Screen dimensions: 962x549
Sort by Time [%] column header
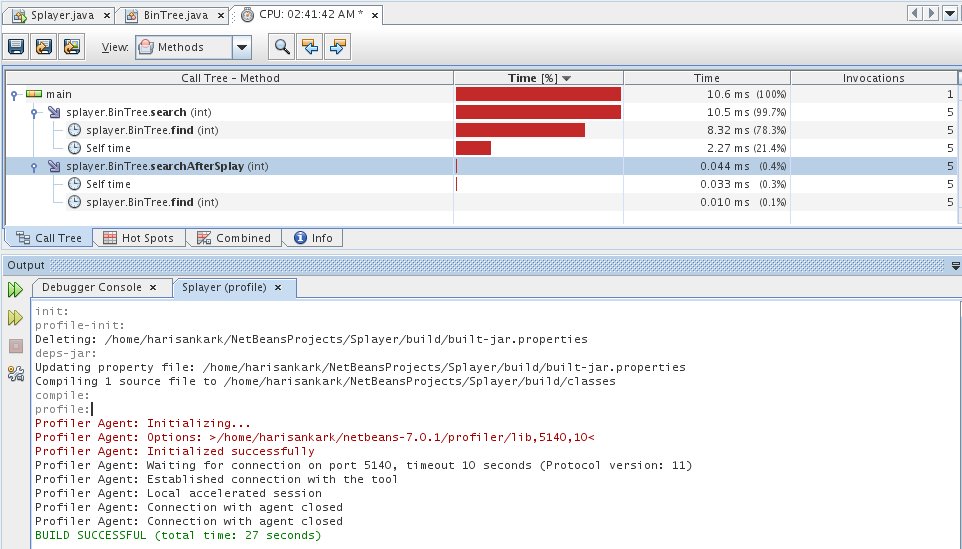coord(539,78)
